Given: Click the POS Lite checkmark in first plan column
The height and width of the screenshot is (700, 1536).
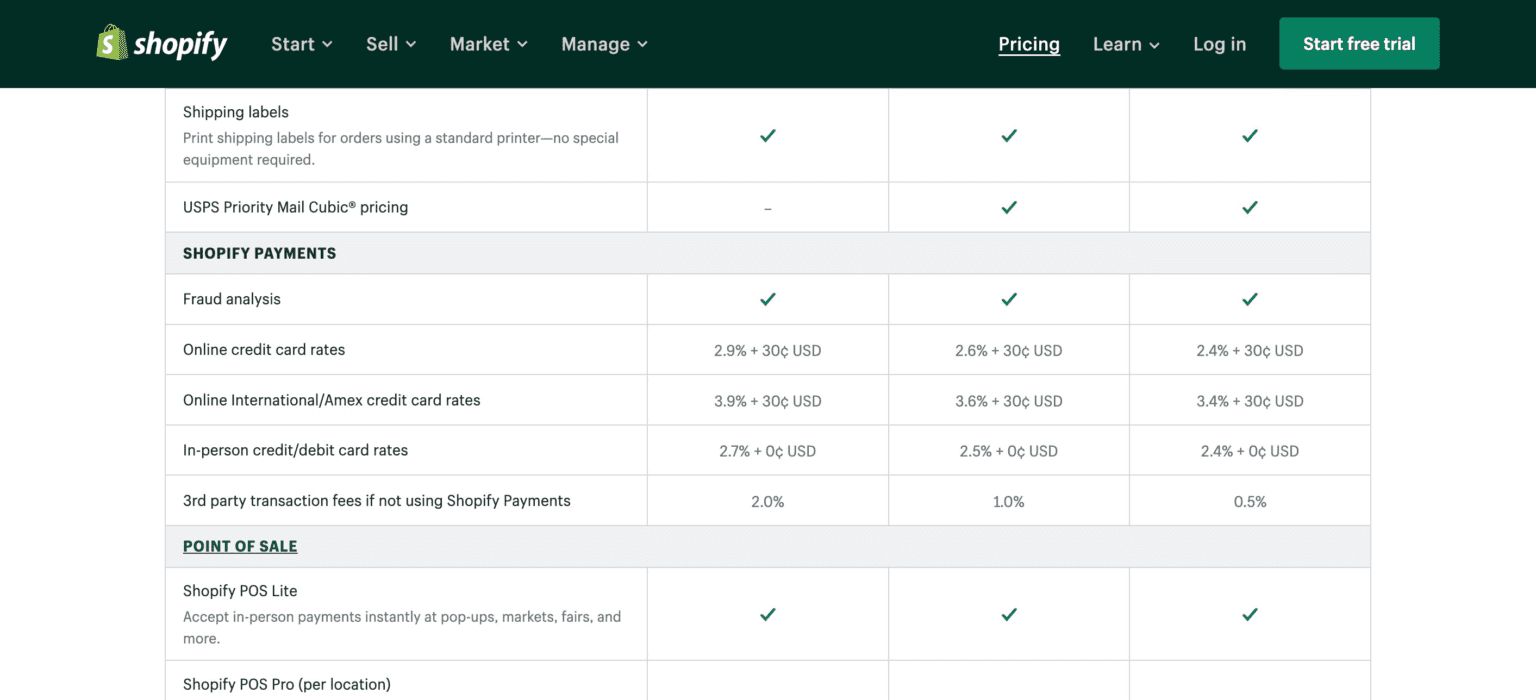Looking at the screenshot, I should (767, 613).
